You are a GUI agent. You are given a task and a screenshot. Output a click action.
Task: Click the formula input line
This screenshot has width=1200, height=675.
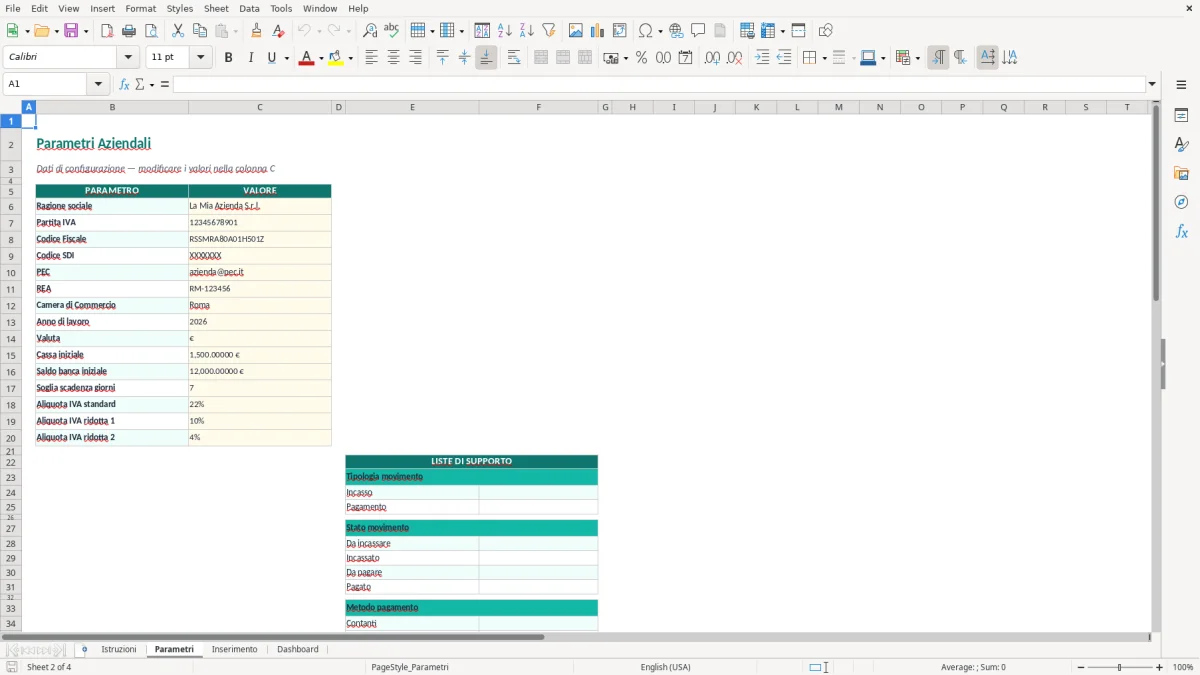pos(659,84)
